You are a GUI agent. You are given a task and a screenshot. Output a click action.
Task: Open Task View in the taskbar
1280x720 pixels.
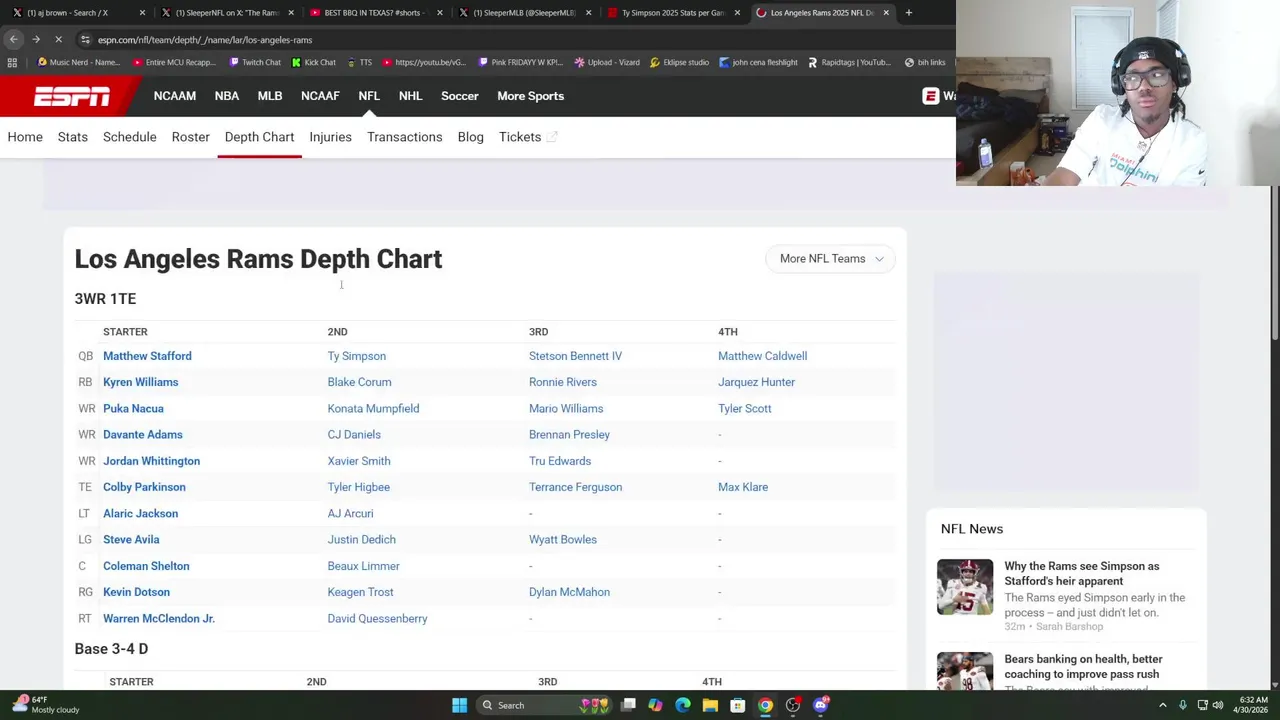coord(628,705)
